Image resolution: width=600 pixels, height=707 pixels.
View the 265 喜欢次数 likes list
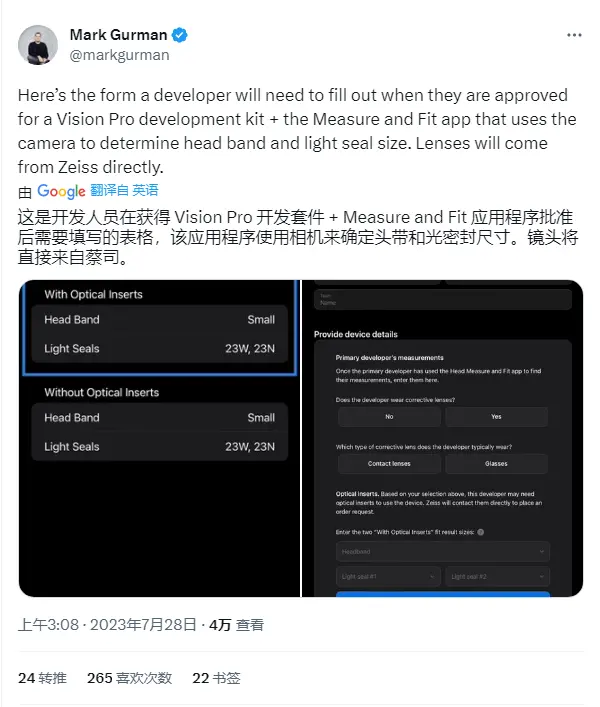pos(129,678)
